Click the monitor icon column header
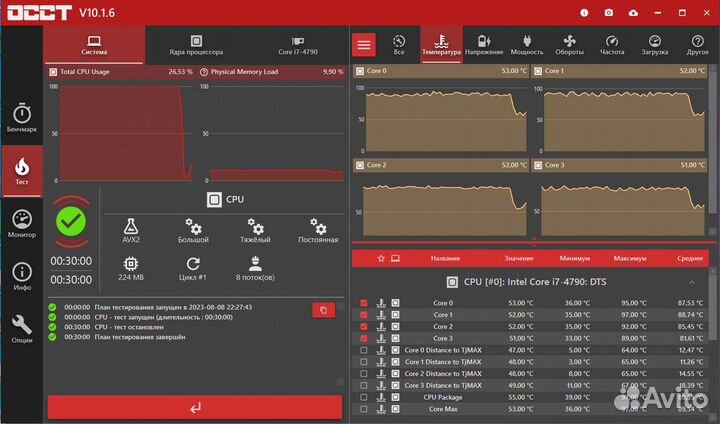The image size is (720, 424). [395, 259]
